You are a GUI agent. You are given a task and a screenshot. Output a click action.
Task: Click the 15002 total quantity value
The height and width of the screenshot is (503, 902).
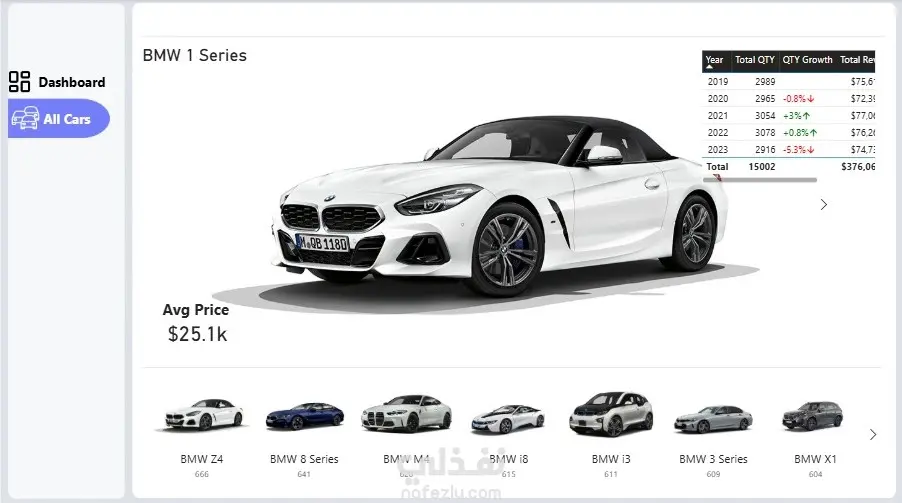[x=762, y=166]
